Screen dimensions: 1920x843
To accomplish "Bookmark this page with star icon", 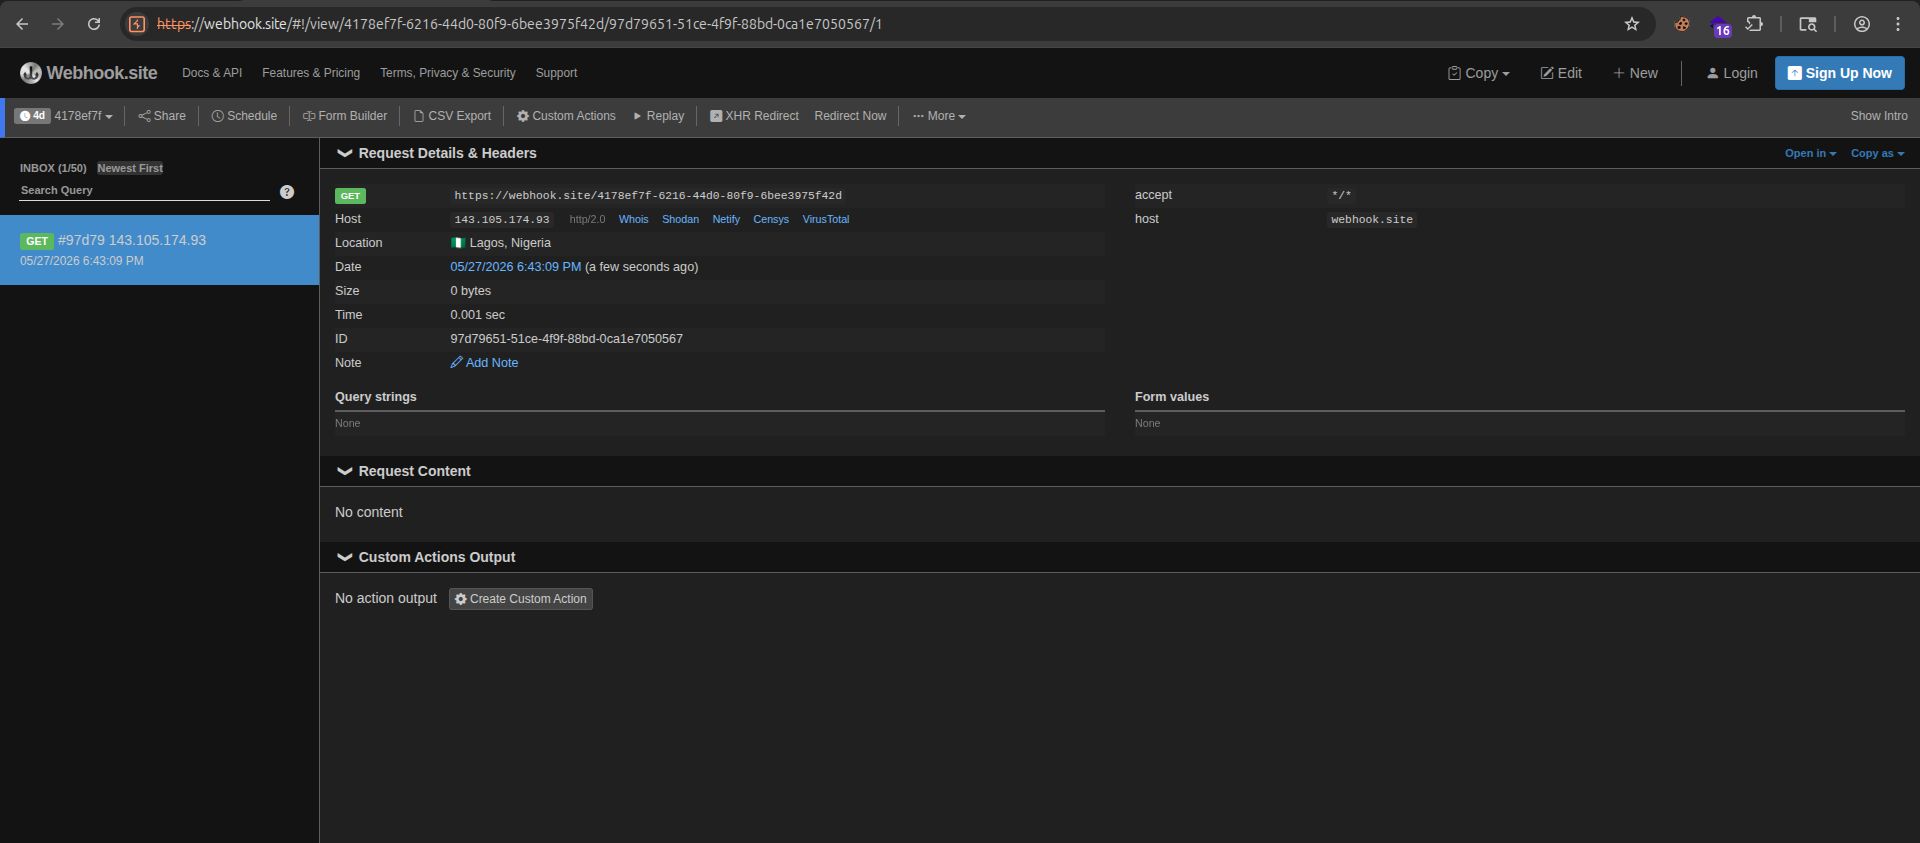I will click(x=1632, y=24).
